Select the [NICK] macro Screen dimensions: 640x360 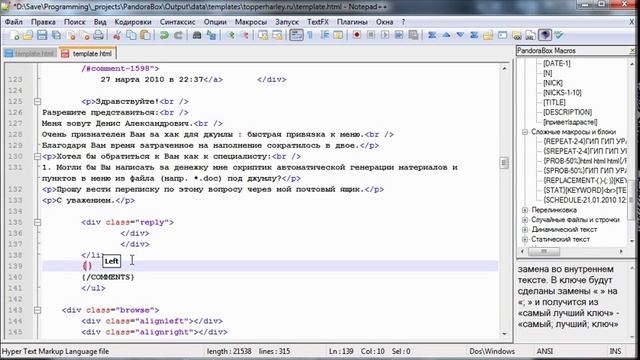[x=553, y=83]
